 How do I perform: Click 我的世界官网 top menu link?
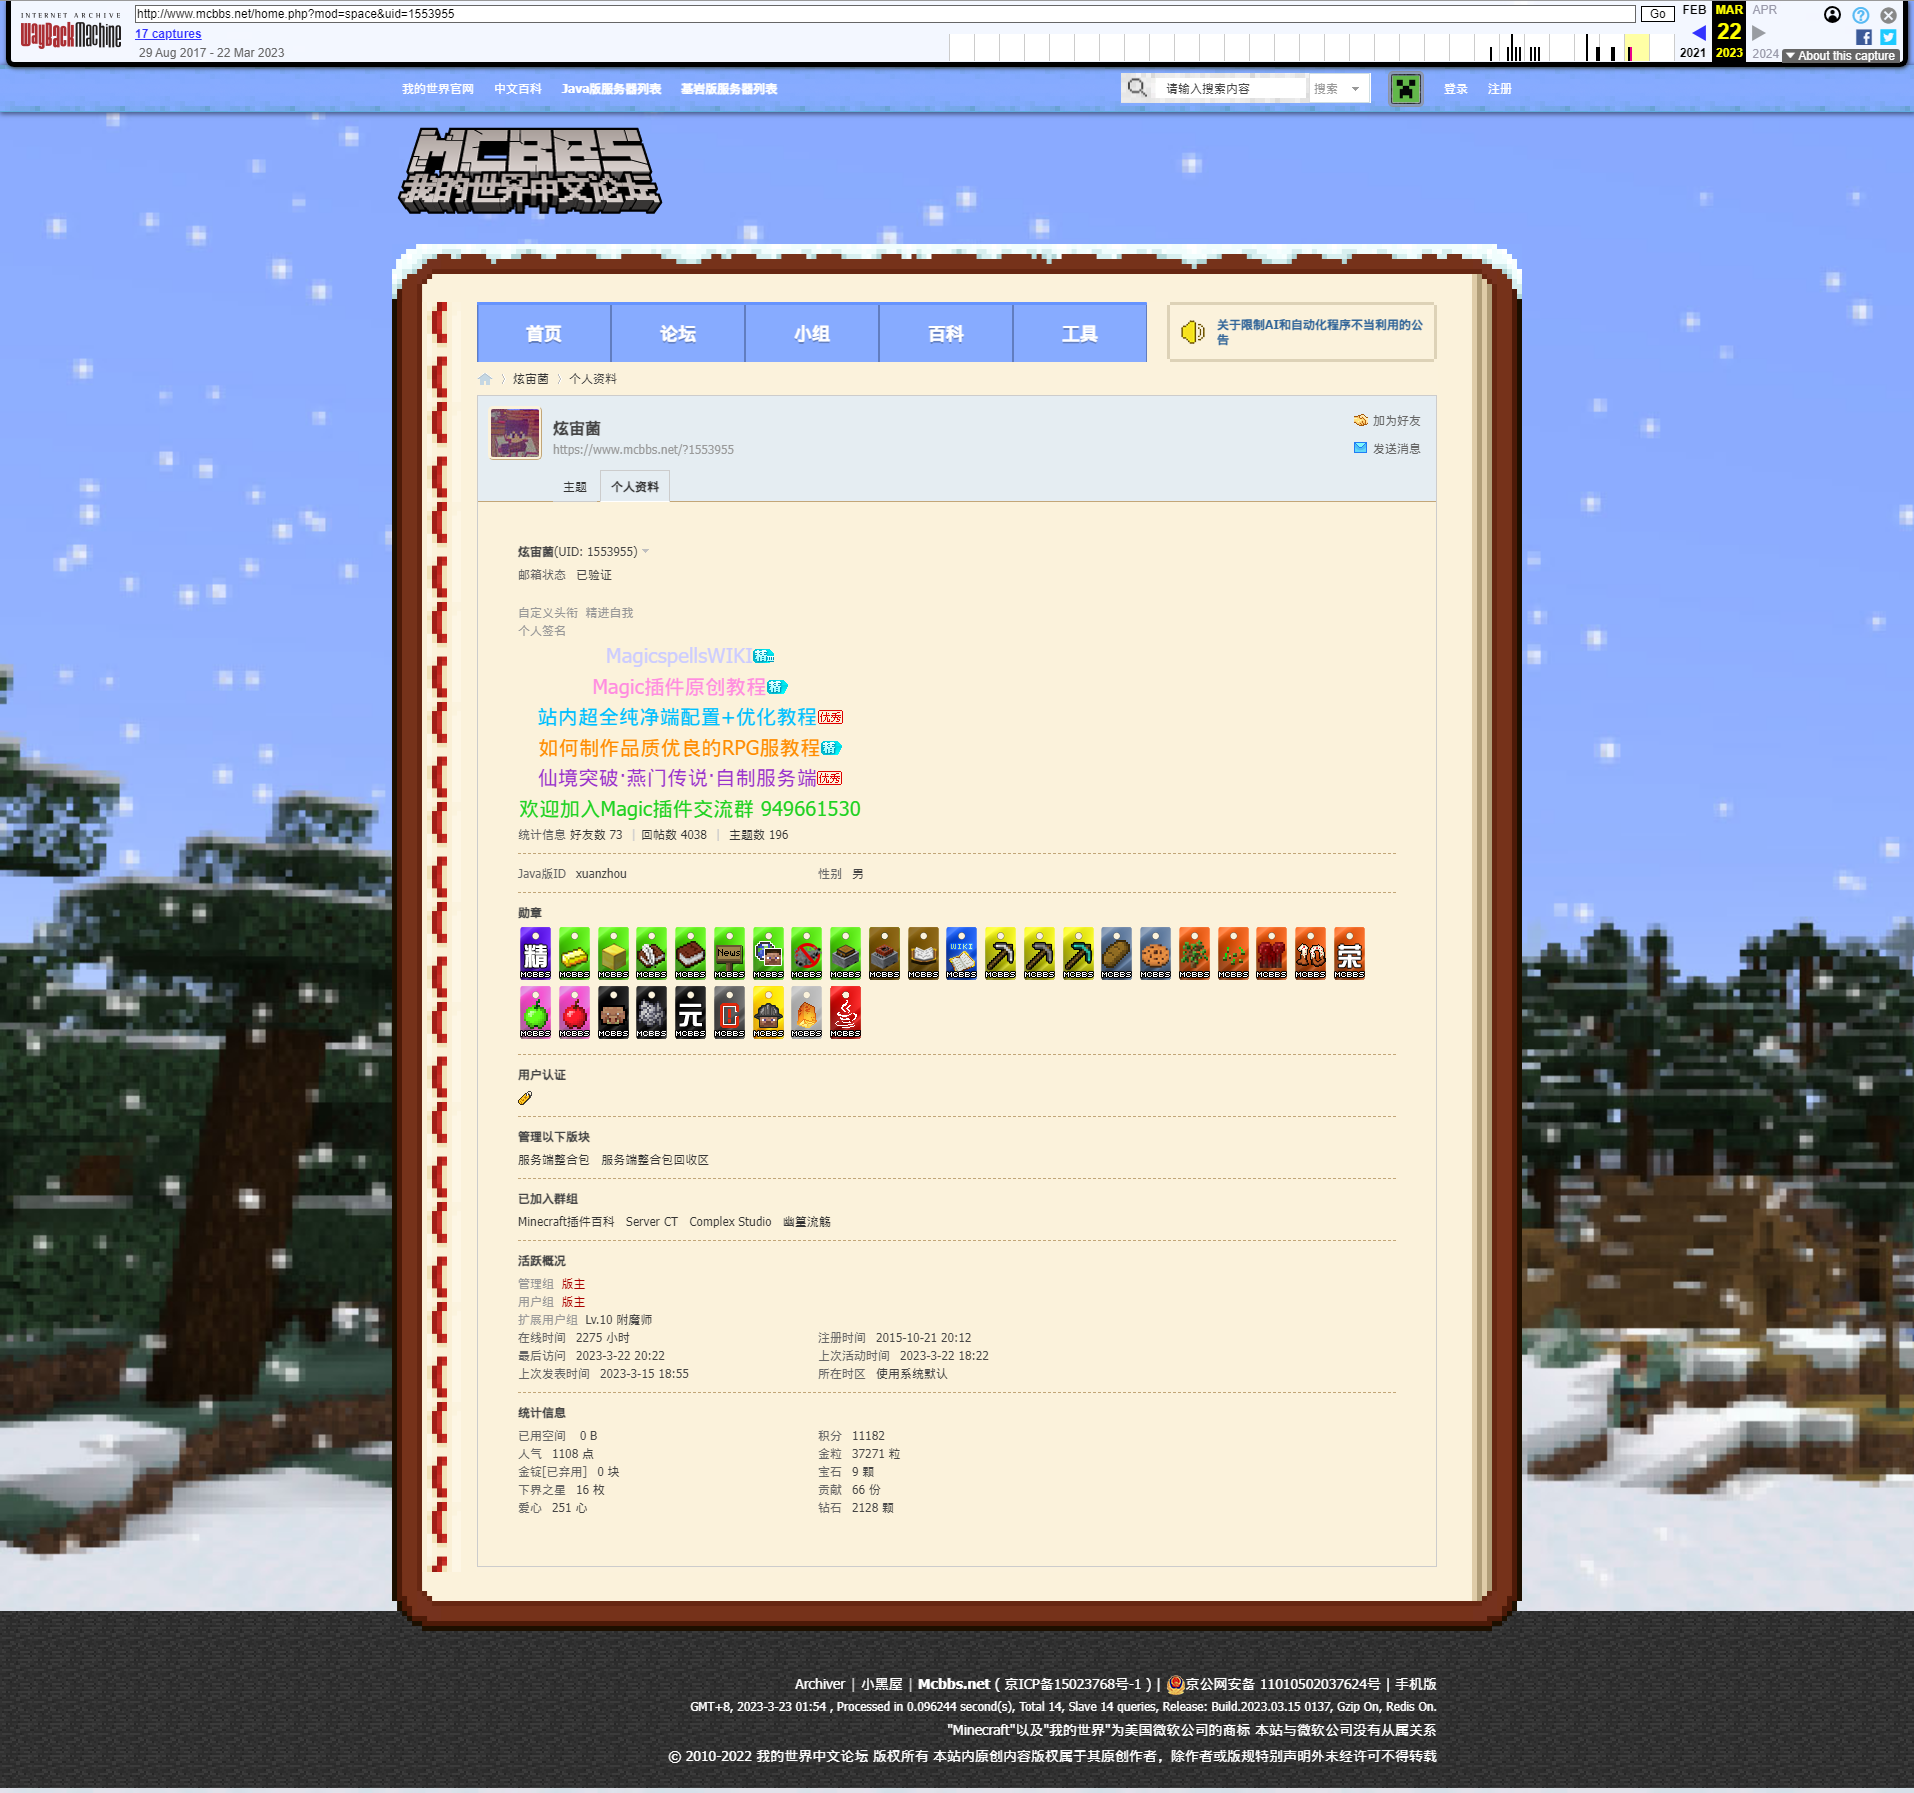click(x=438, y=89)
